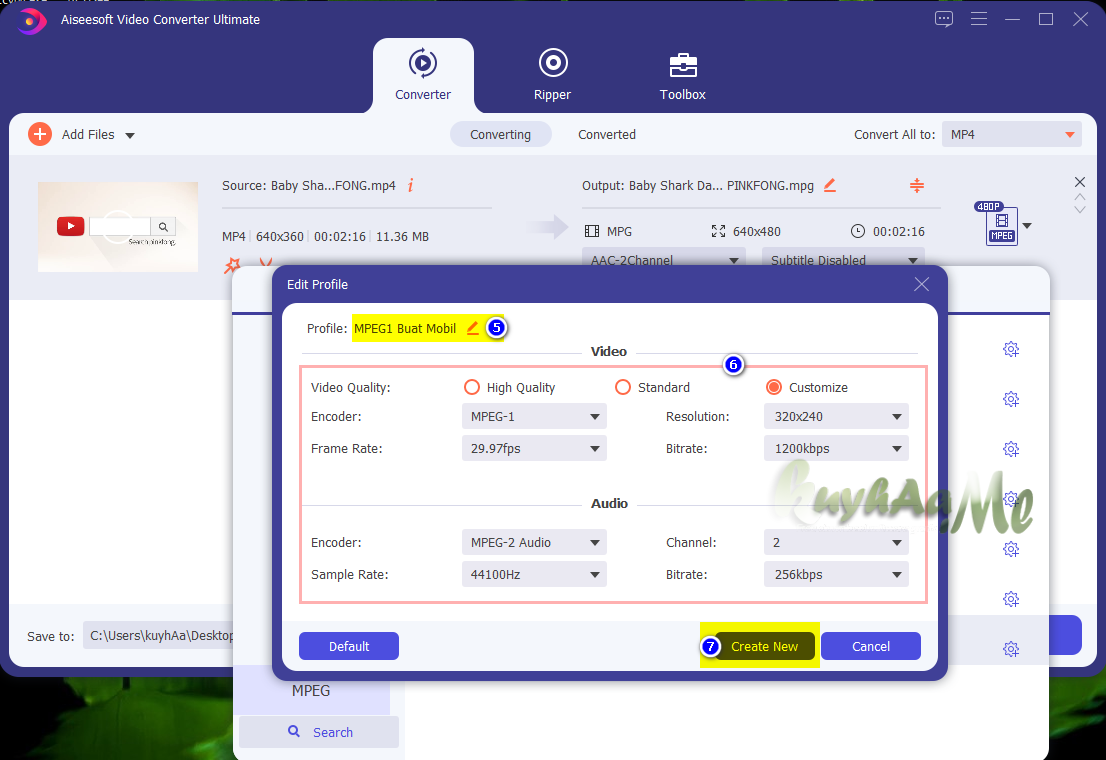This screenshot has width=1106, height=760.
Task: Select the MPEG format in list
Action: (311, 691)
